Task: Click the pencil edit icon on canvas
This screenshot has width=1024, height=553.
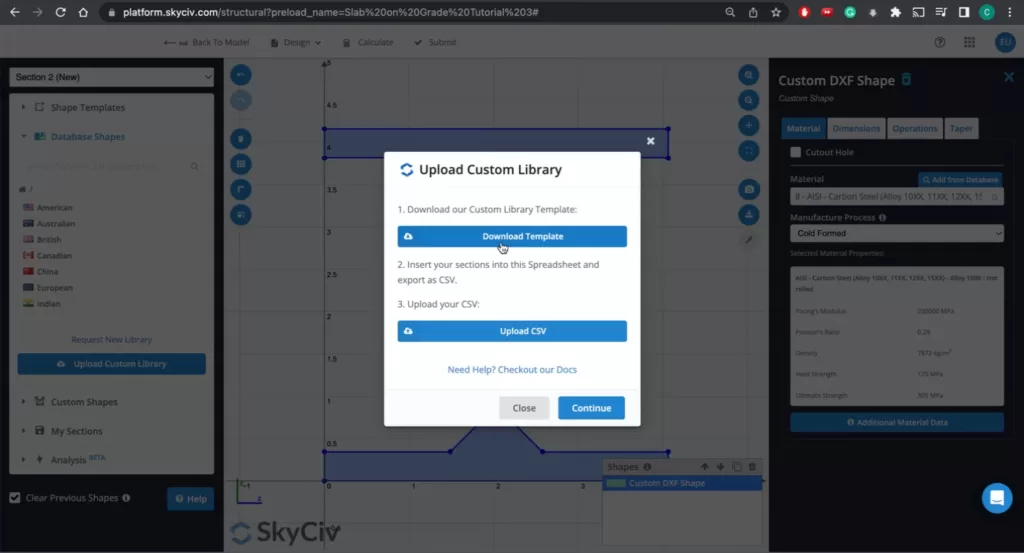Action: point(749,240)
